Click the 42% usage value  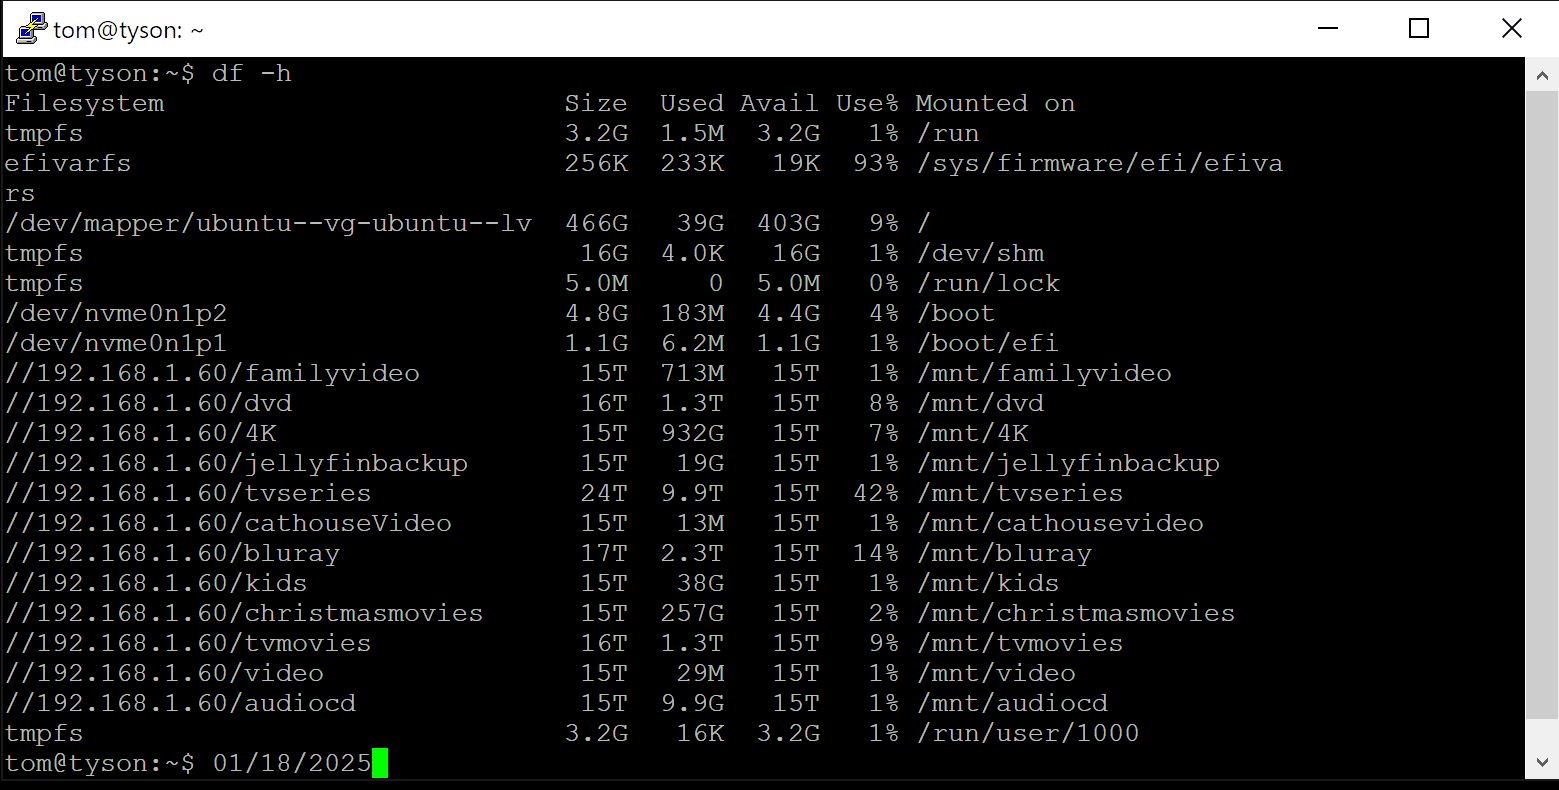[875, 493]
